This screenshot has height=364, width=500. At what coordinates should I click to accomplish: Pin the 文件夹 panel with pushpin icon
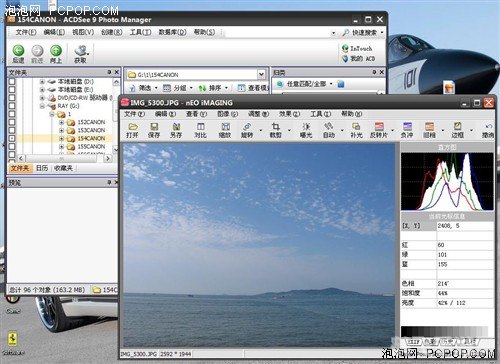pos(109,72)
